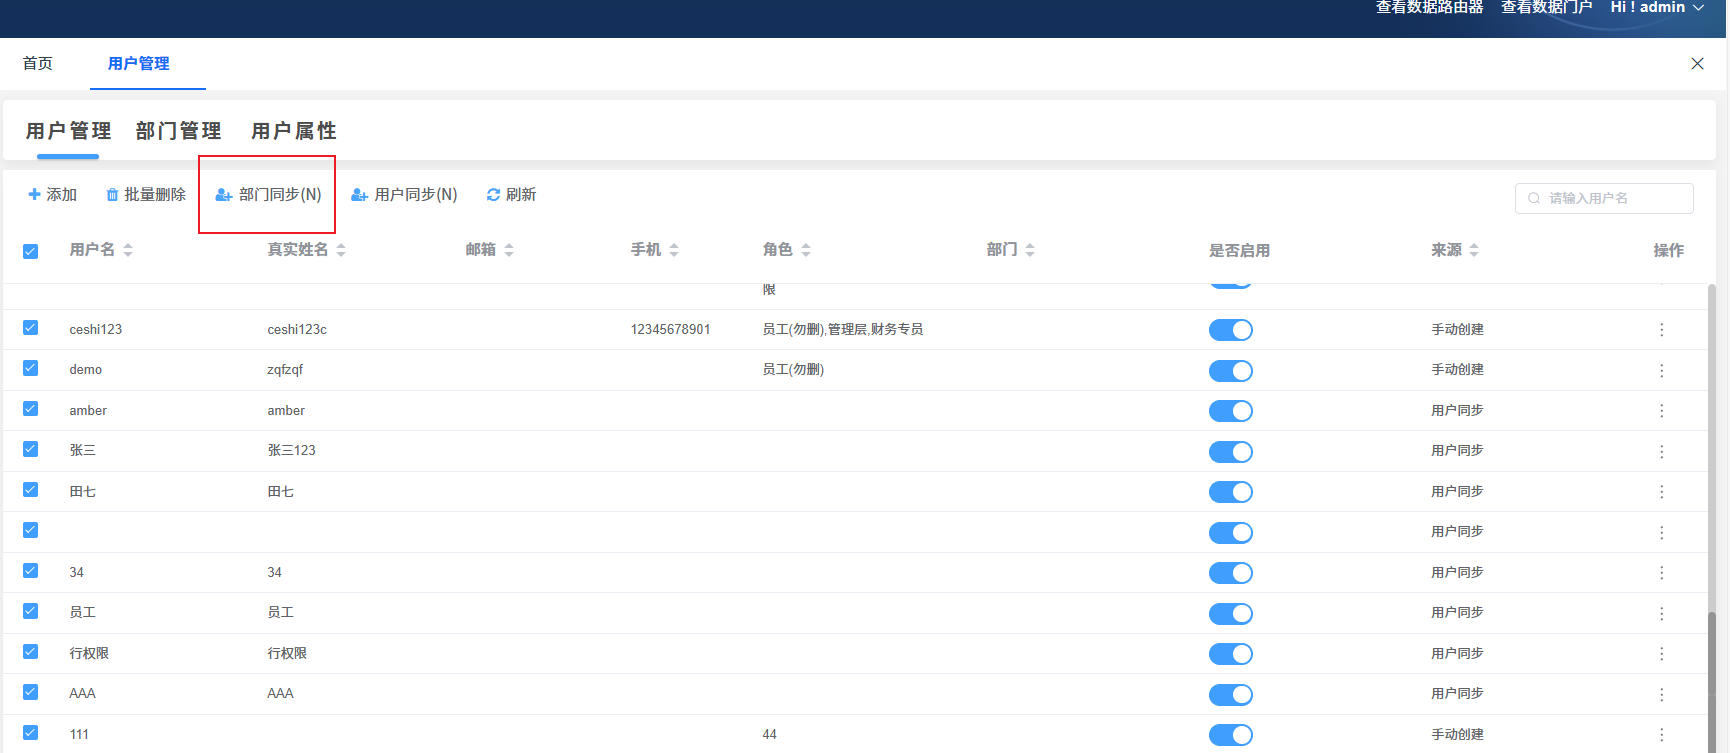The height and width of the screenshot is (753, 1730).
Task: Switch to the 用户属性 tab
Action: 293,131
